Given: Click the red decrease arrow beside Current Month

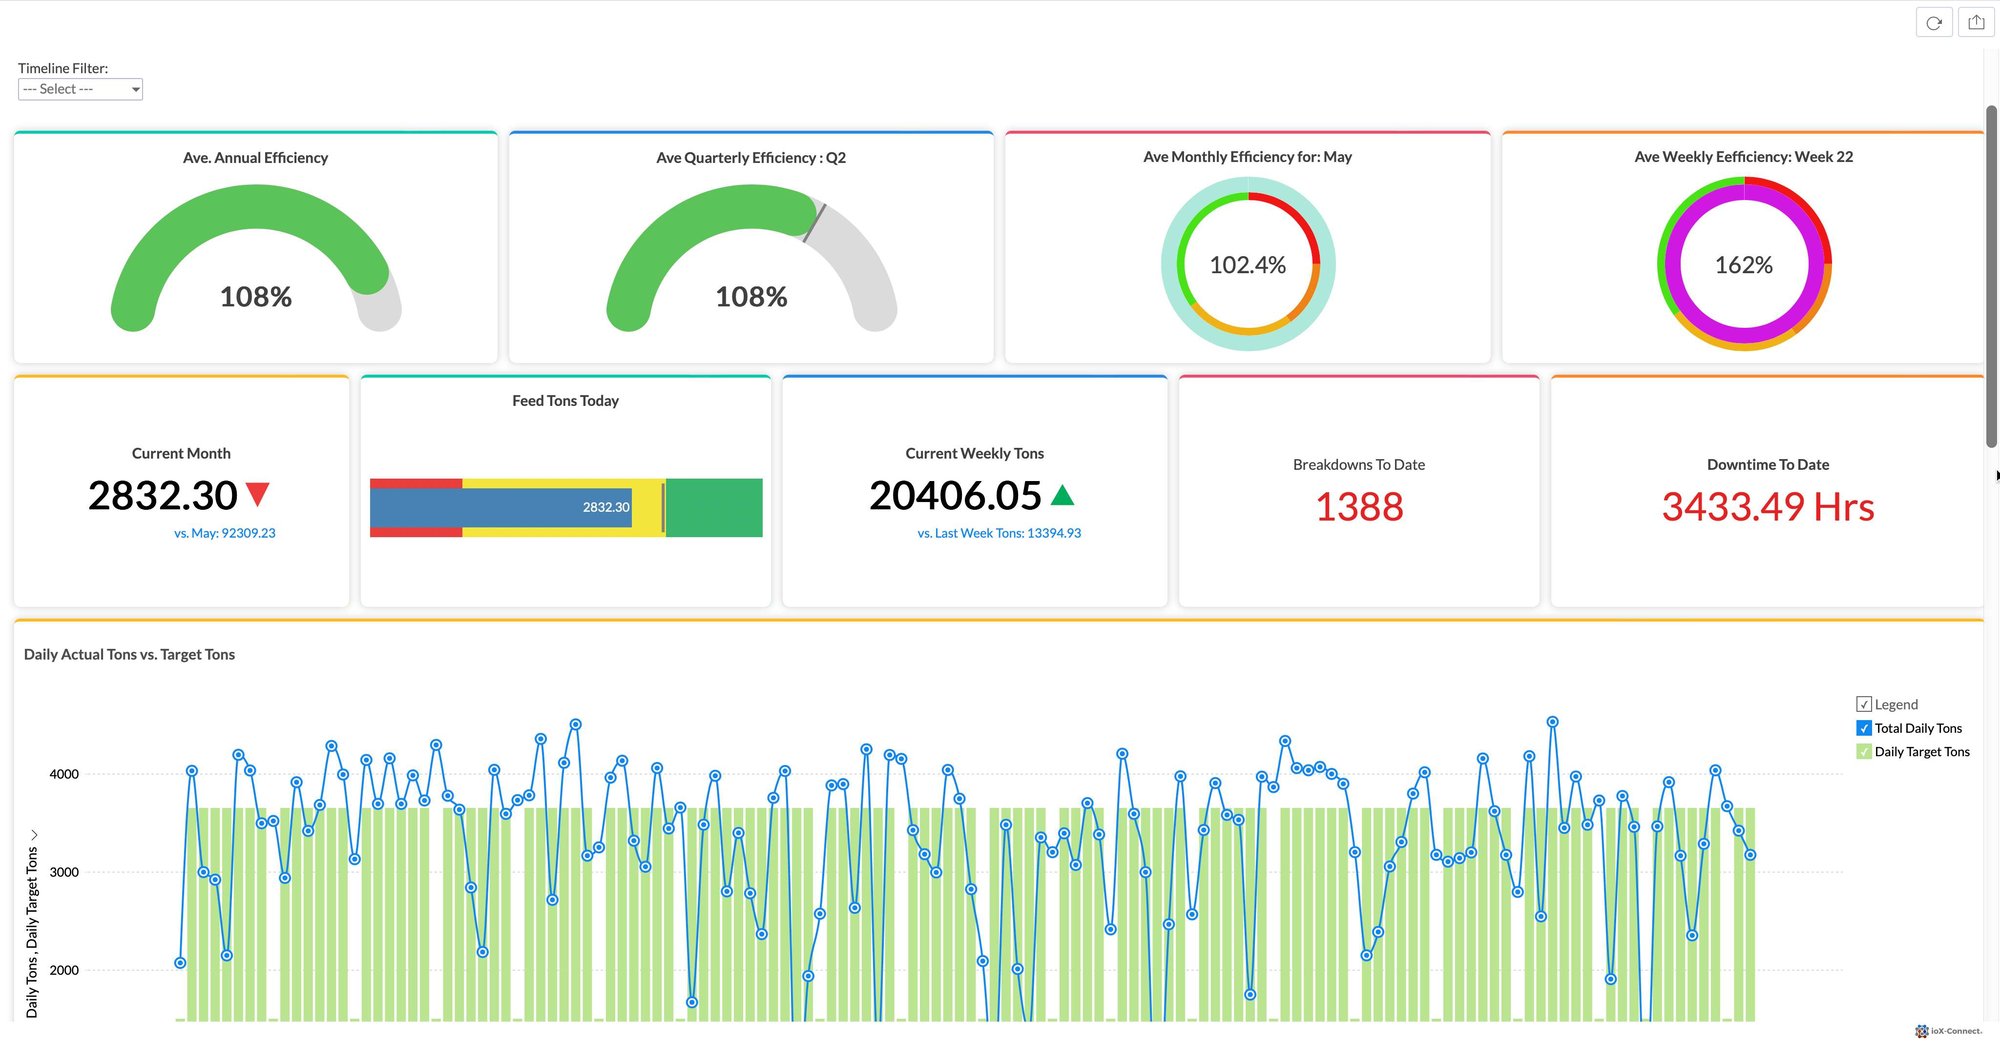Looking at the screenshot, I should pos(257,494).
